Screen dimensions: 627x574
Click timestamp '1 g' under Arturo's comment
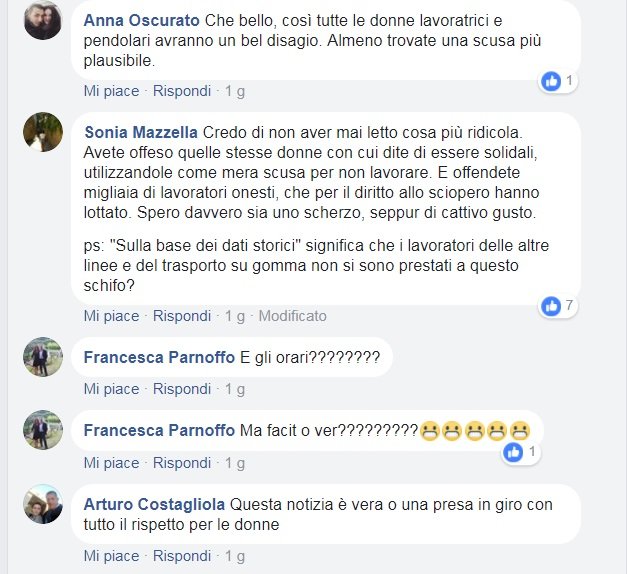(x=235, y=556)
